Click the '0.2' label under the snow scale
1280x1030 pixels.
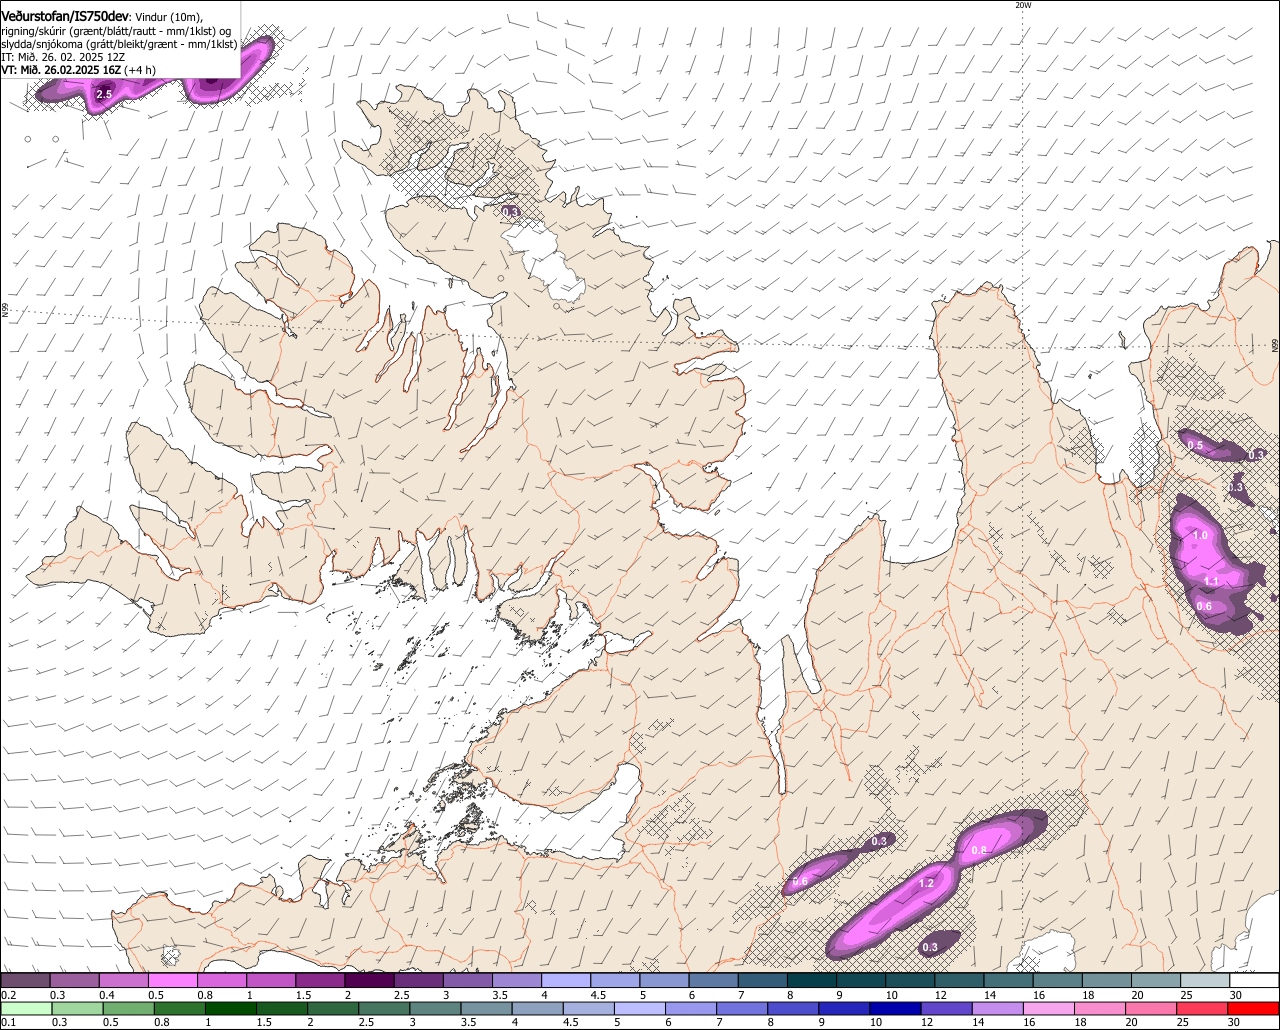pyautogui.click(x=9, y=995)
